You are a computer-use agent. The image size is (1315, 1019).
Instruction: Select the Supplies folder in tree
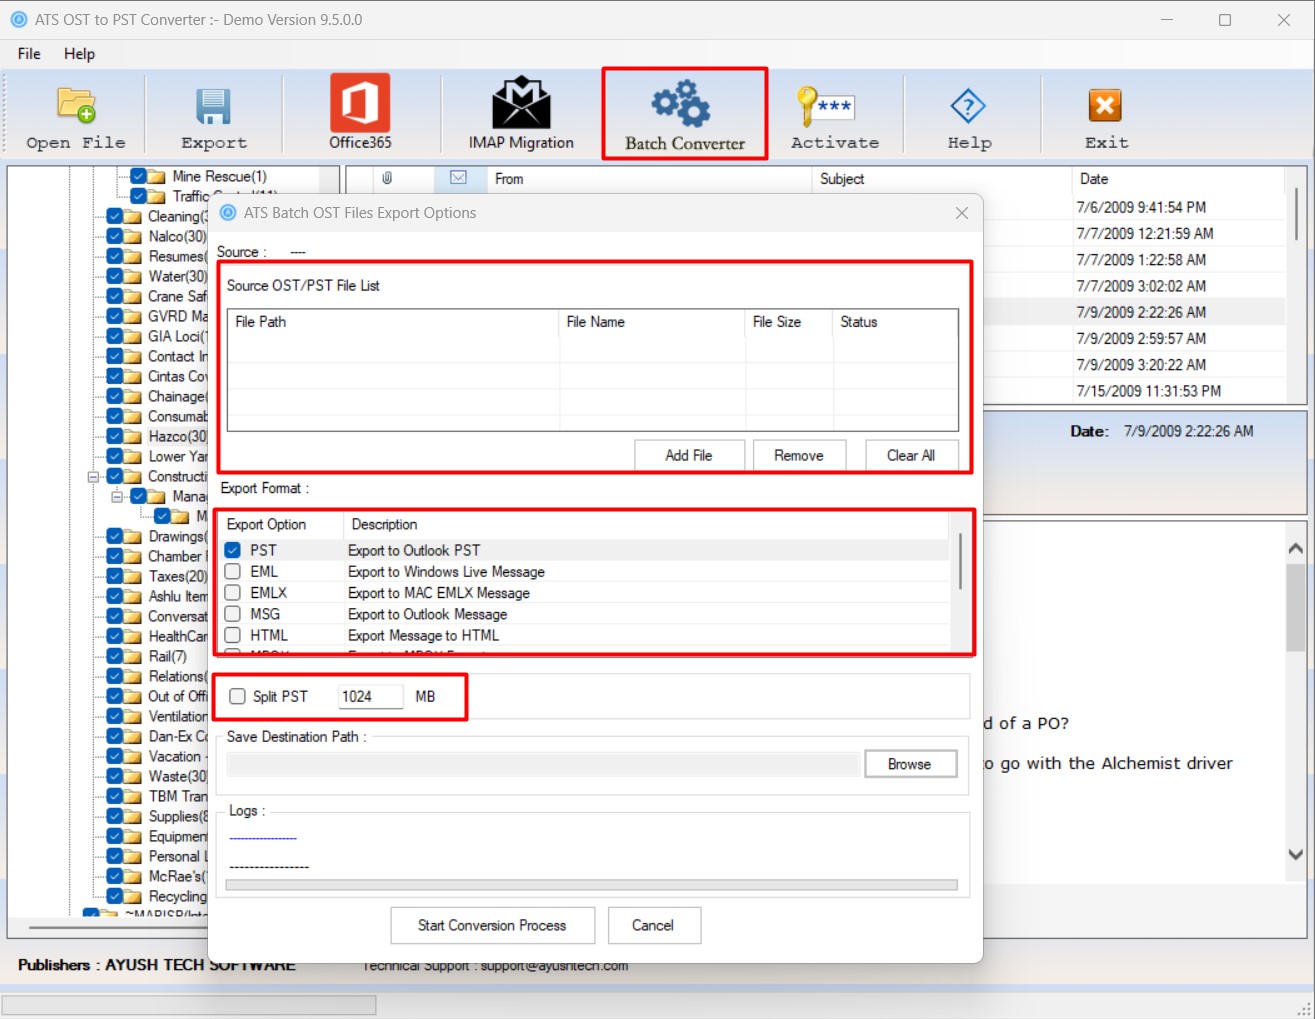point(177,816)
